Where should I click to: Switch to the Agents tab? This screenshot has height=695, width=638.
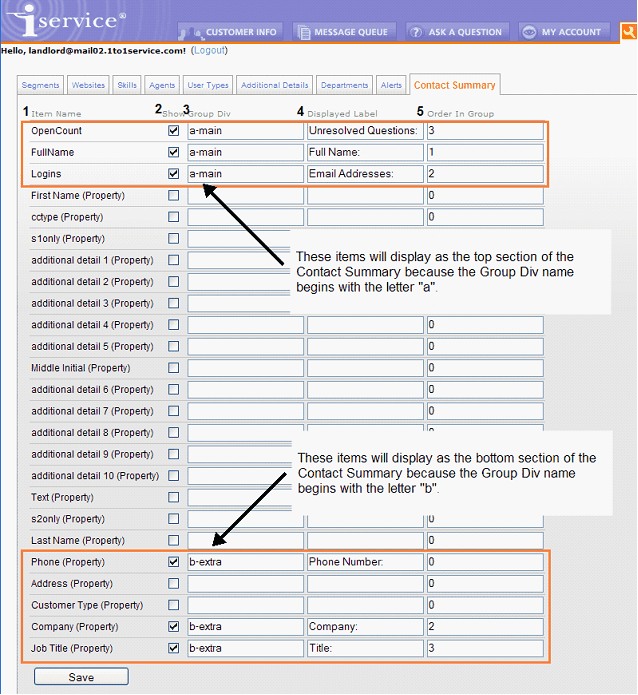coord(162,85)
